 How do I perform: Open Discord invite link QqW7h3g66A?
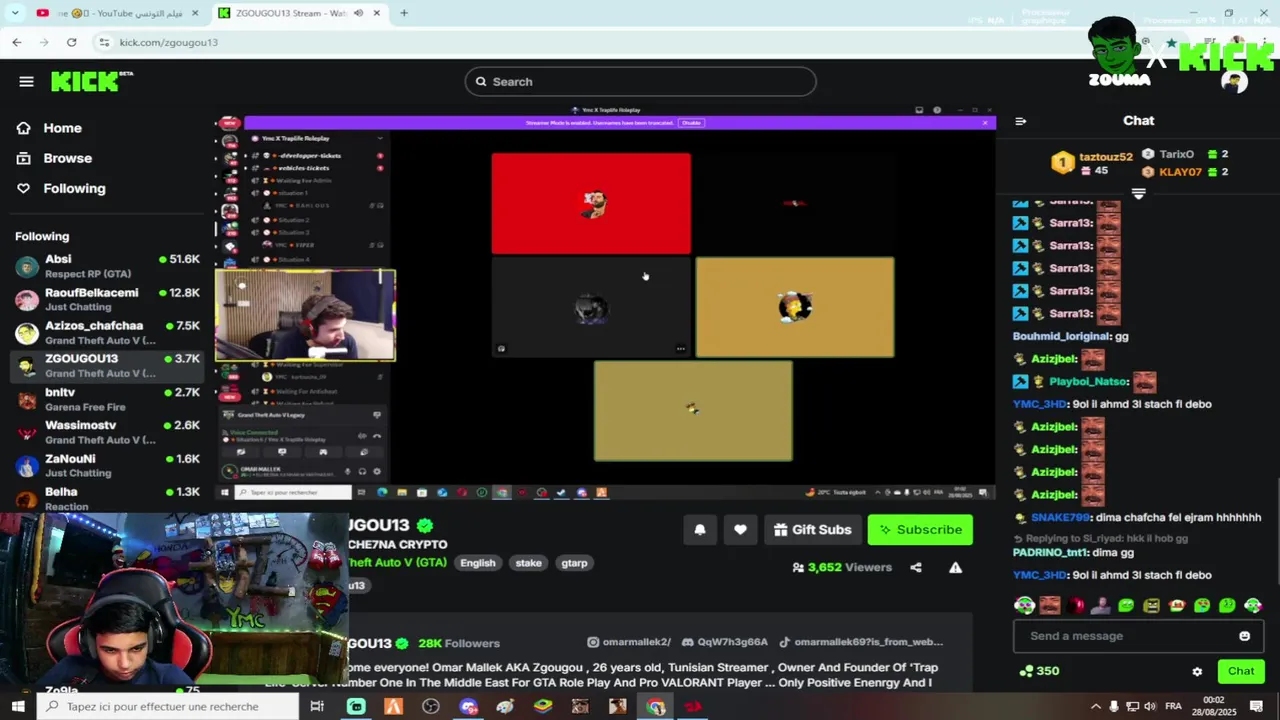725,642
